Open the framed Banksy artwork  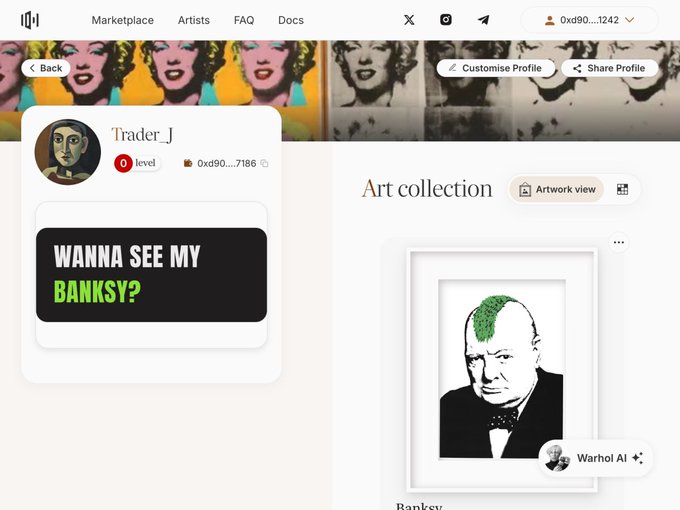click(x=501, y=370)
